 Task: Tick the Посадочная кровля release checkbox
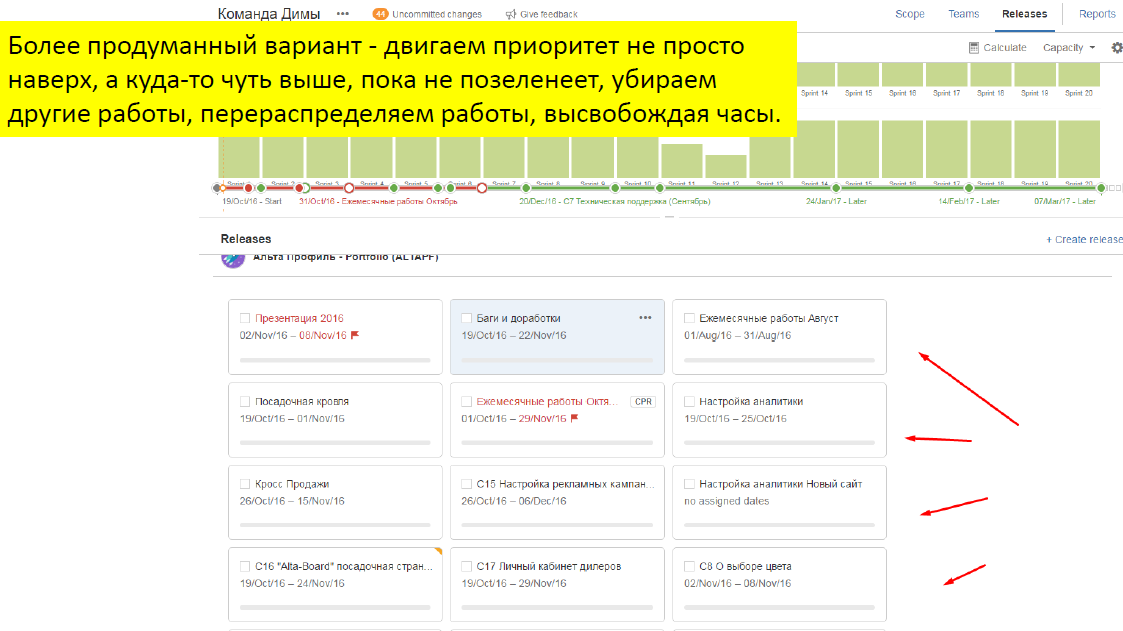245,401
